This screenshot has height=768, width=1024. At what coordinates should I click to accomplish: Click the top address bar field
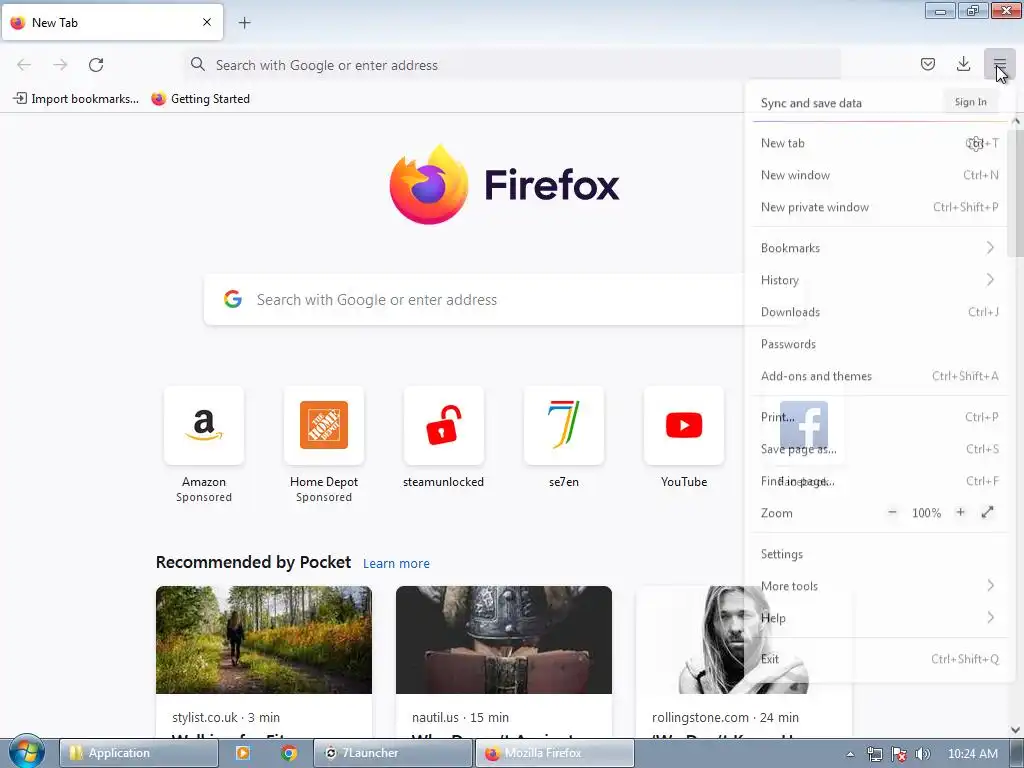[x=512, y=65]
